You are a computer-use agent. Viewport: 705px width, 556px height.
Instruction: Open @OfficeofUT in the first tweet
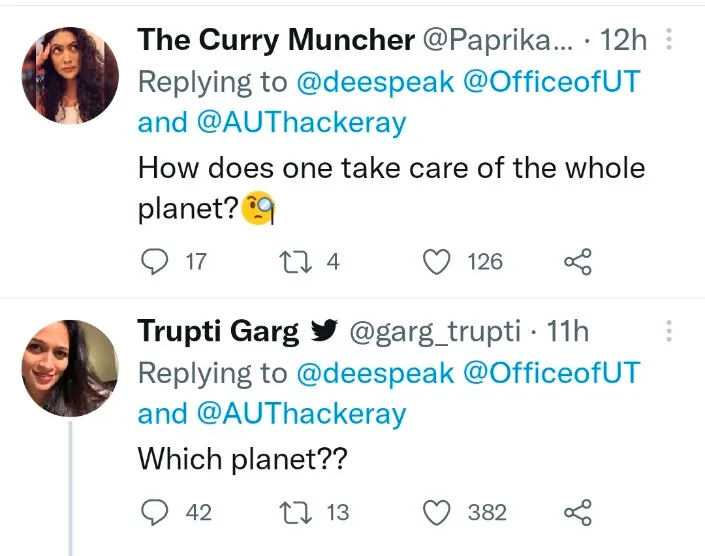tap(551, 81)
